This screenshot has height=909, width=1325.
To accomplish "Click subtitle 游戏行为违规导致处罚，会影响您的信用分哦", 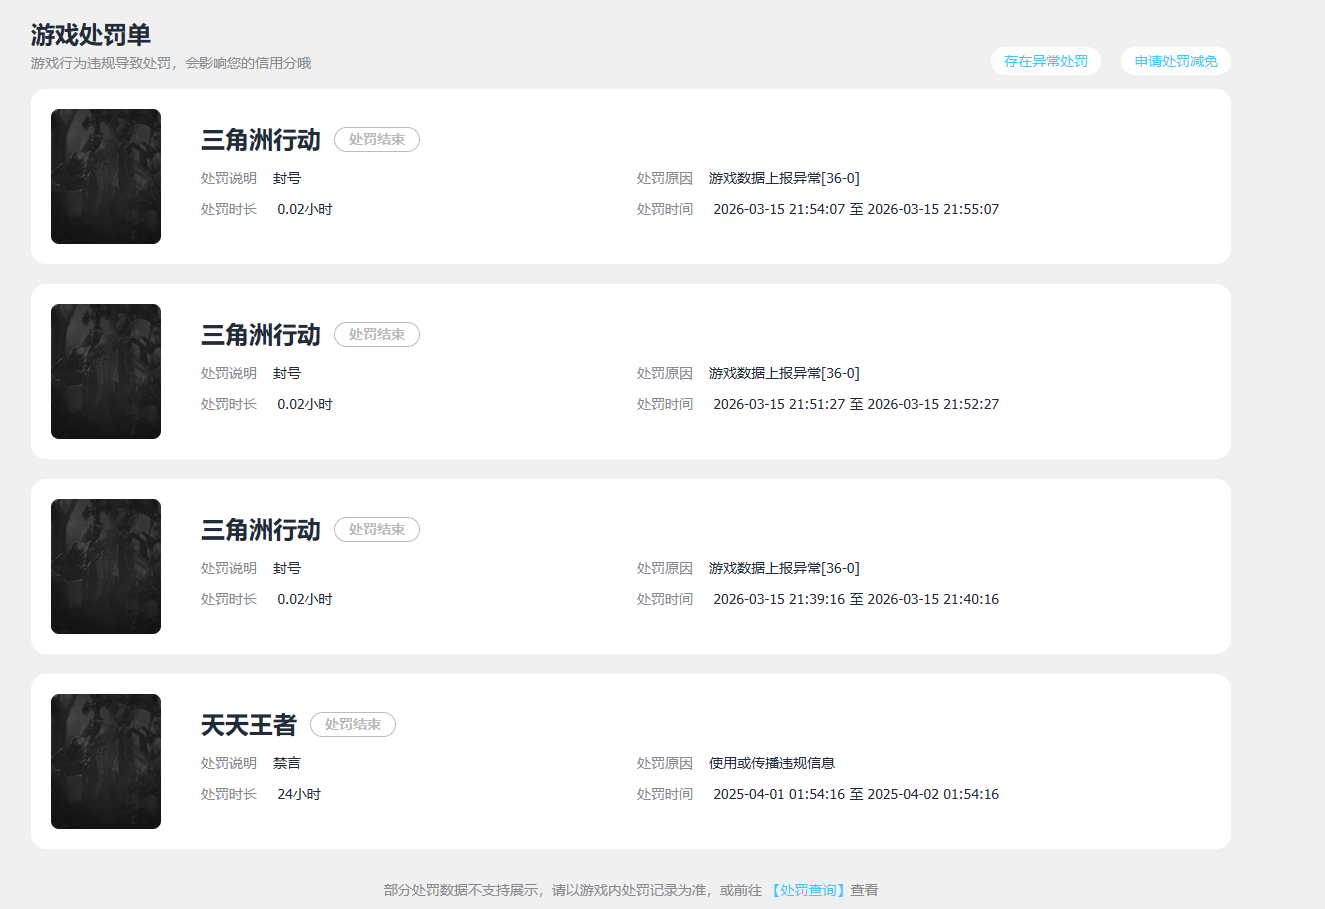I will (171, 63).
